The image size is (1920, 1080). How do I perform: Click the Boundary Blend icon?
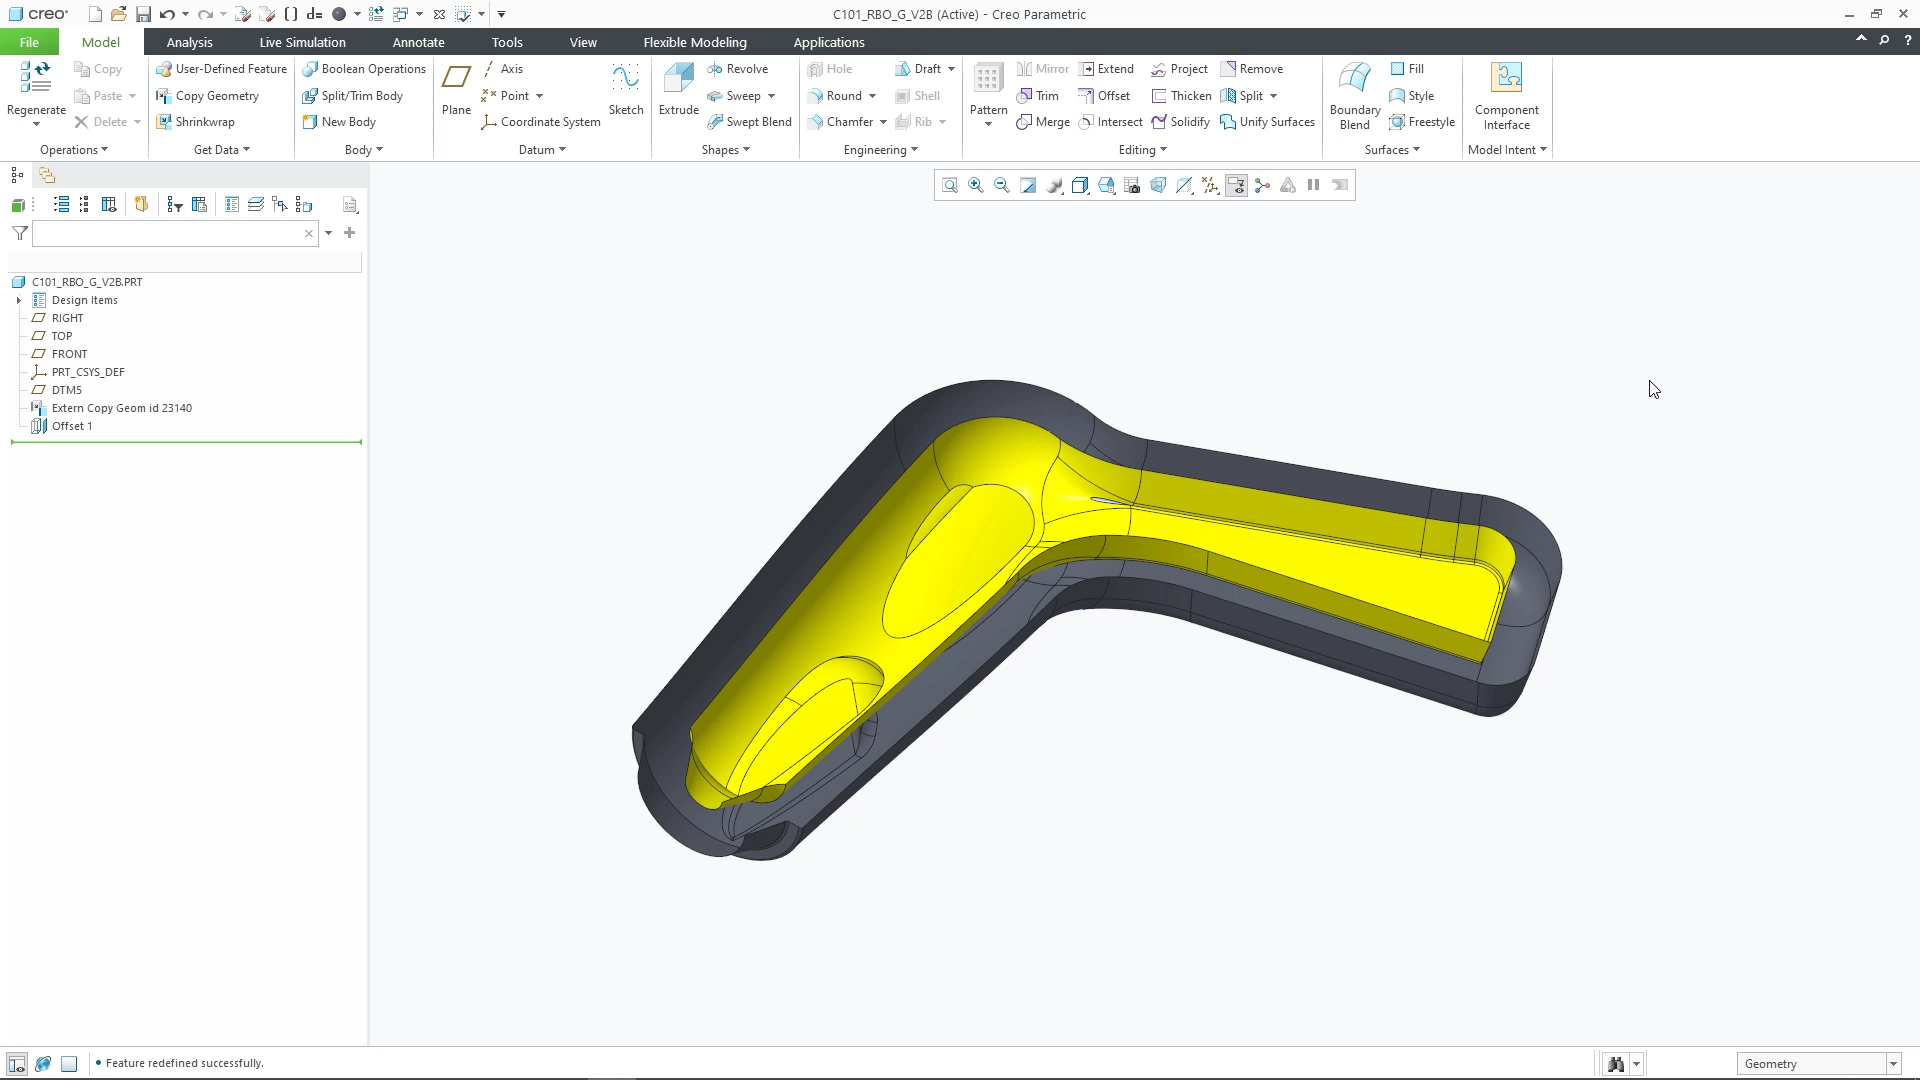[x=1354, y=78]
